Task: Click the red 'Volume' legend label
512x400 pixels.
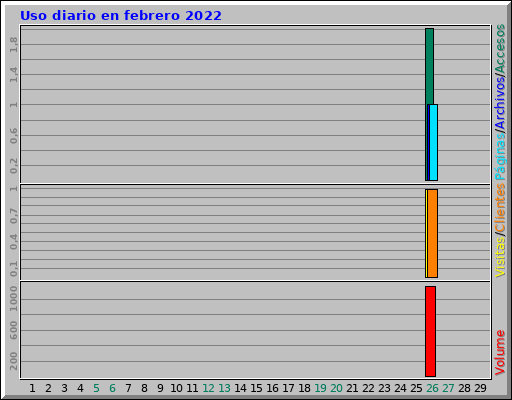Action: click(500, 353)
